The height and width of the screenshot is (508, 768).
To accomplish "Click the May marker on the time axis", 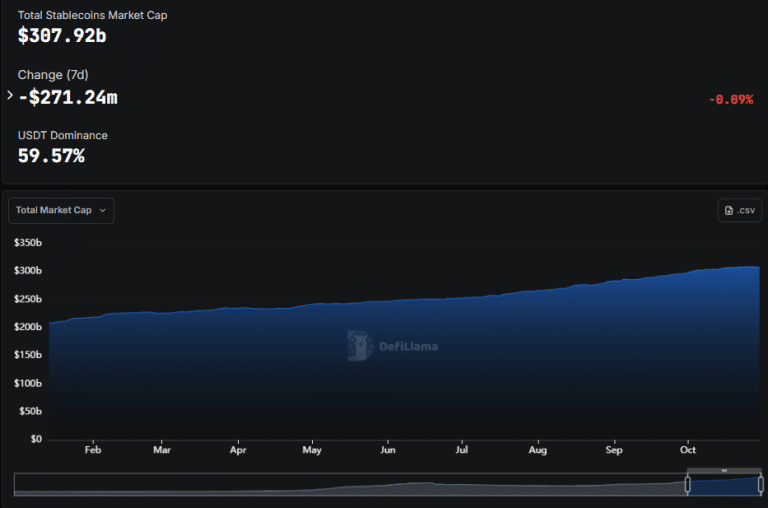I will (312, 450).
